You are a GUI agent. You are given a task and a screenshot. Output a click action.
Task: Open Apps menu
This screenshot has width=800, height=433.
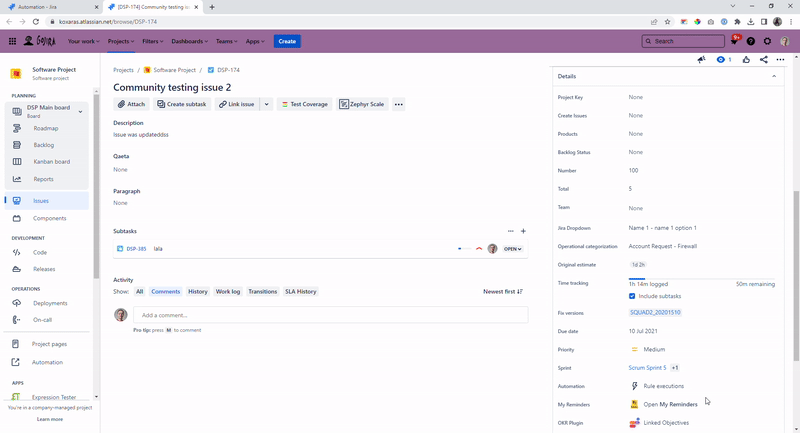click(x=255, y=41)
